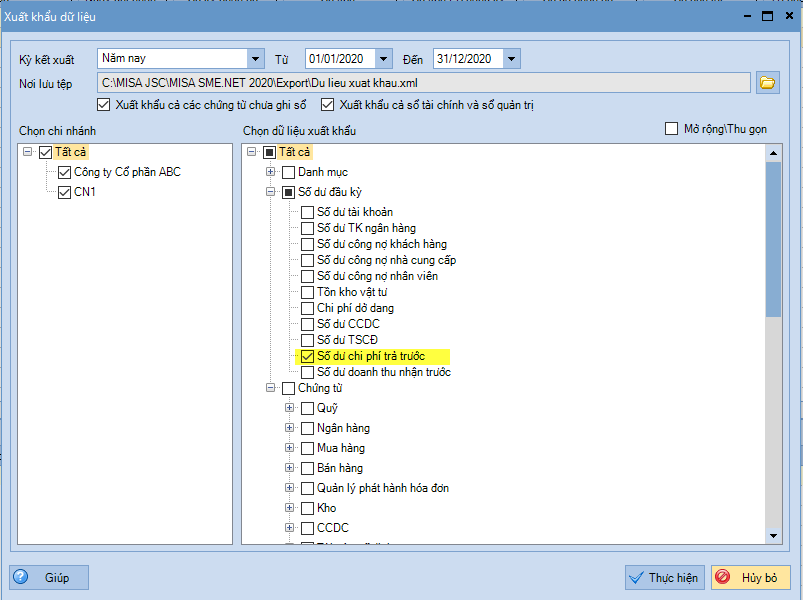Click the data tree scrollbar thumb
The width and height of the screenshot is (803, 600).
point(773,240)
